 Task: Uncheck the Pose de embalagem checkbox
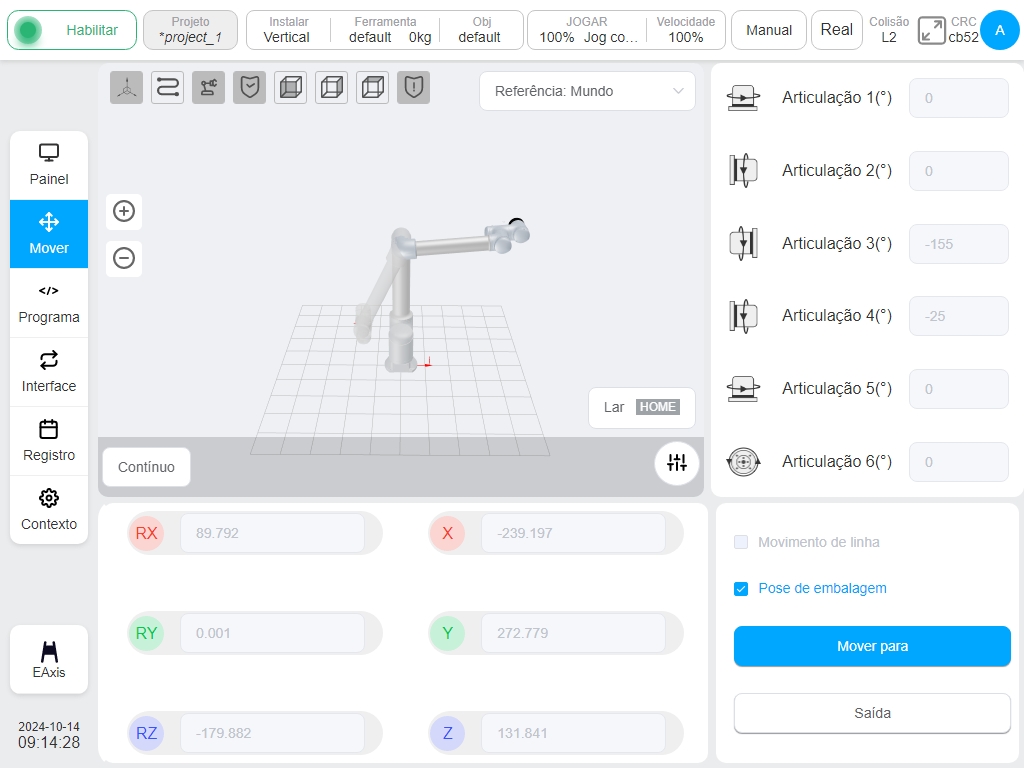tap(741, 589)
